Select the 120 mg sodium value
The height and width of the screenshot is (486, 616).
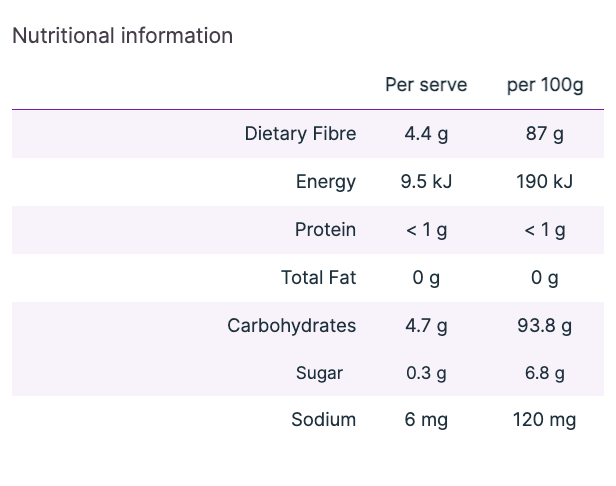(545, 420)
